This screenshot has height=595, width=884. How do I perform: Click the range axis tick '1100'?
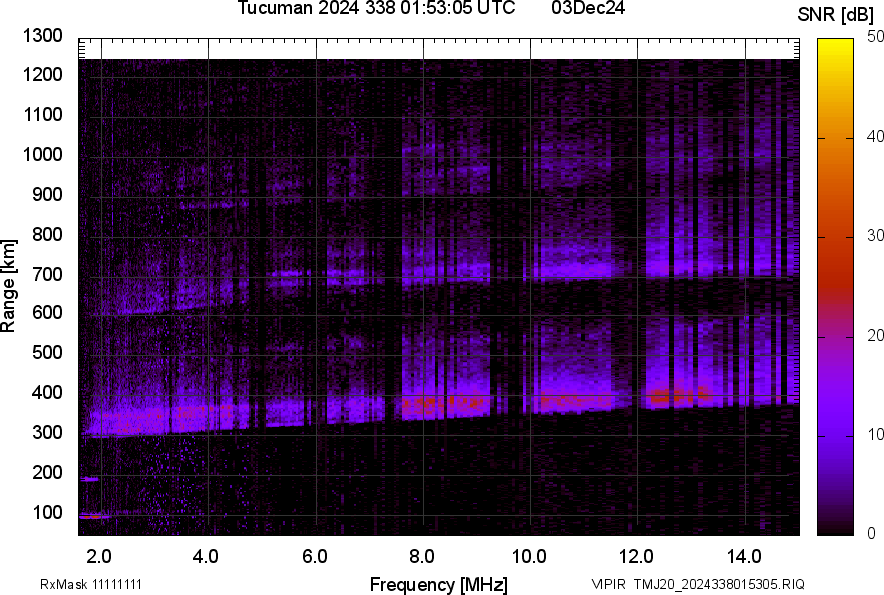click(42, 114)
